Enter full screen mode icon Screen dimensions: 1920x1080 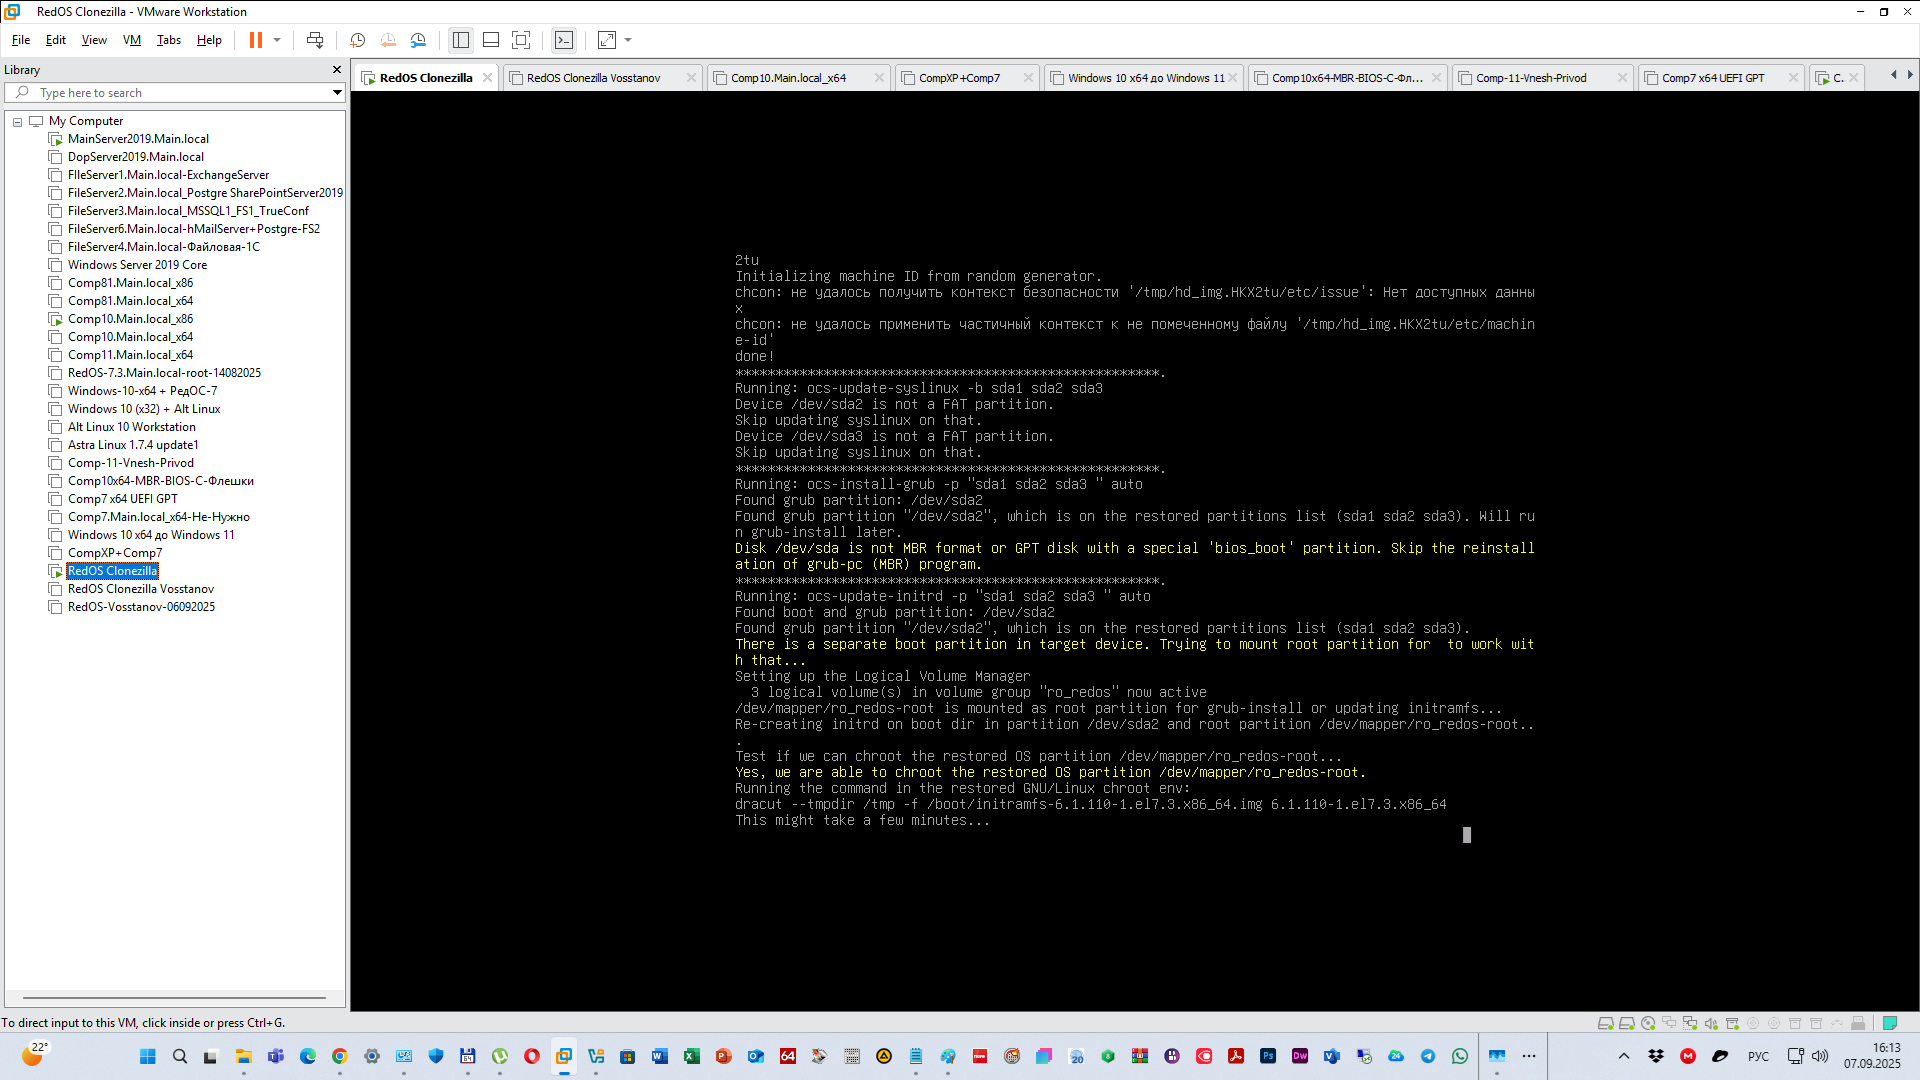[x=521, y=40]
